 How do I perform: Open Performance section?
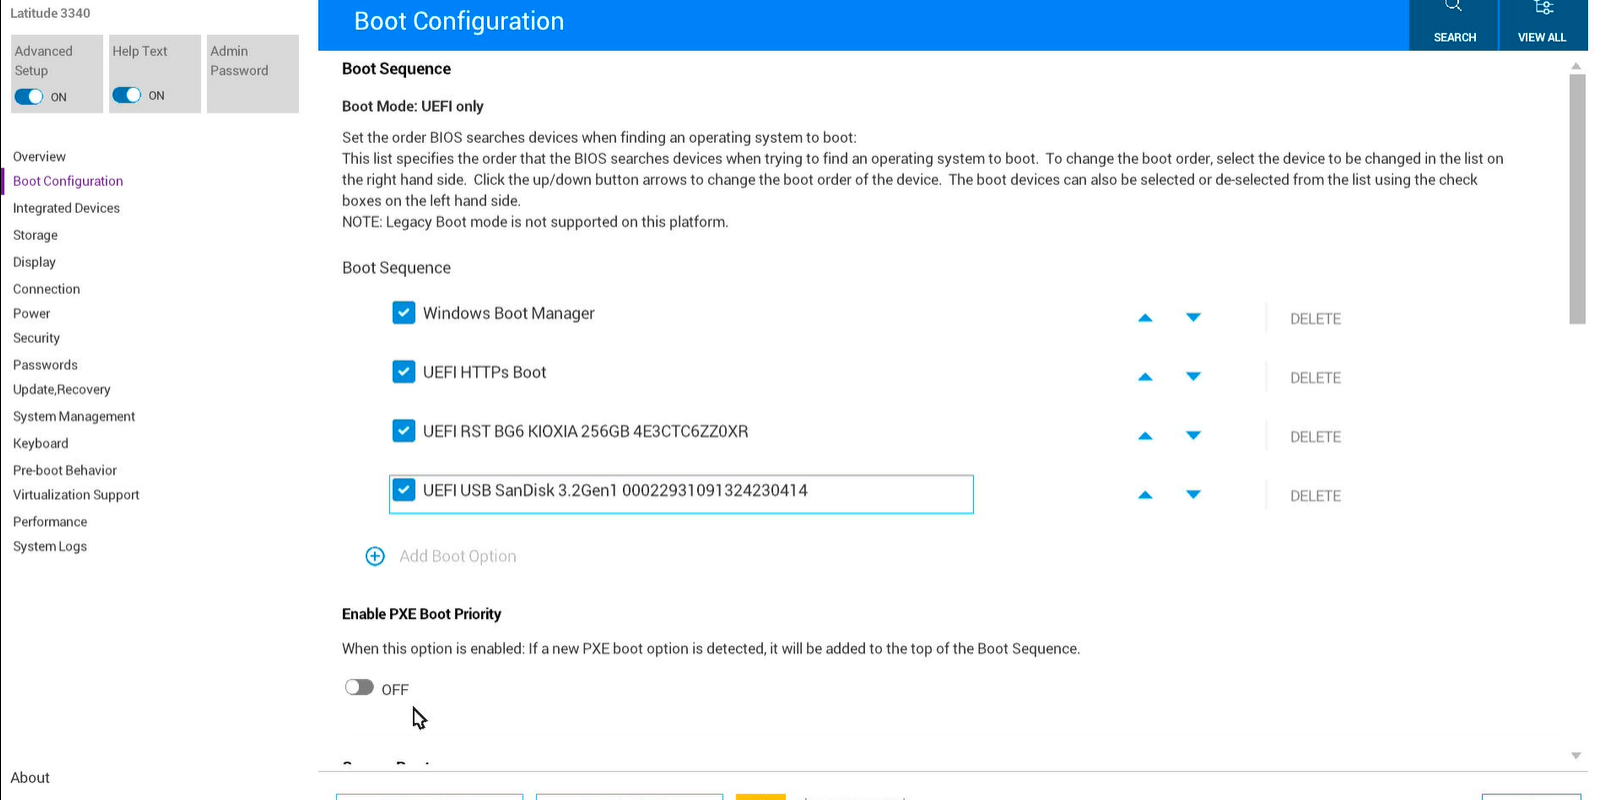tap(50, 522)
